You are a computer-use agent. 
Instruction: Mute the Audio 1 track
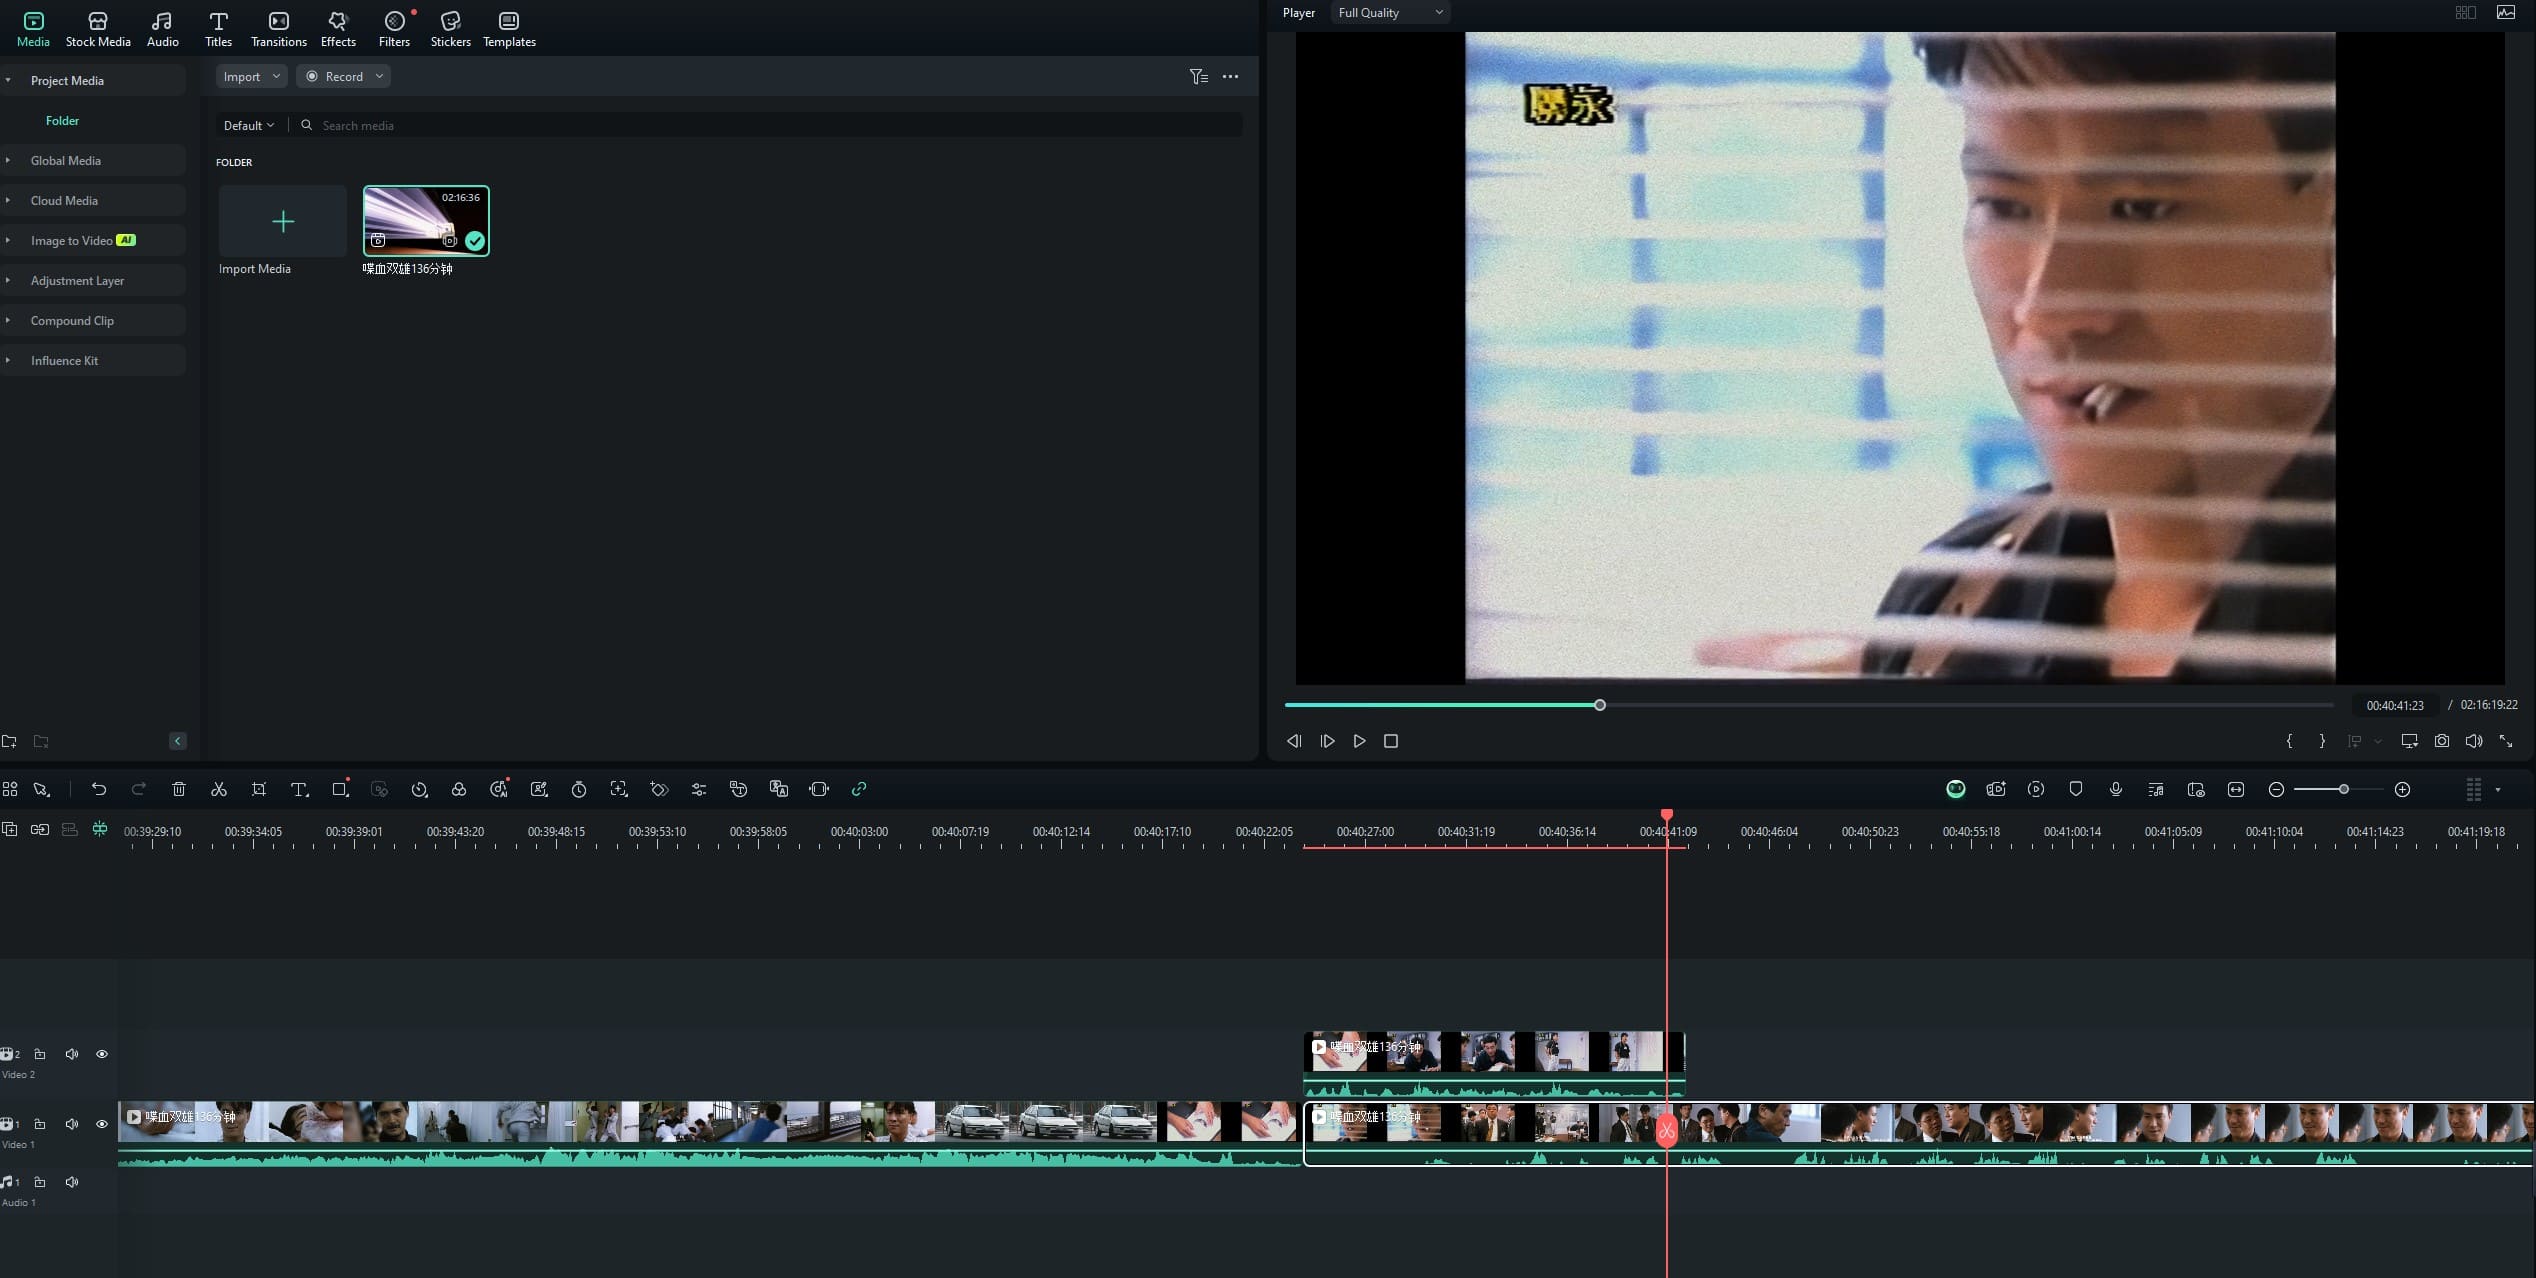(71, 1181)
